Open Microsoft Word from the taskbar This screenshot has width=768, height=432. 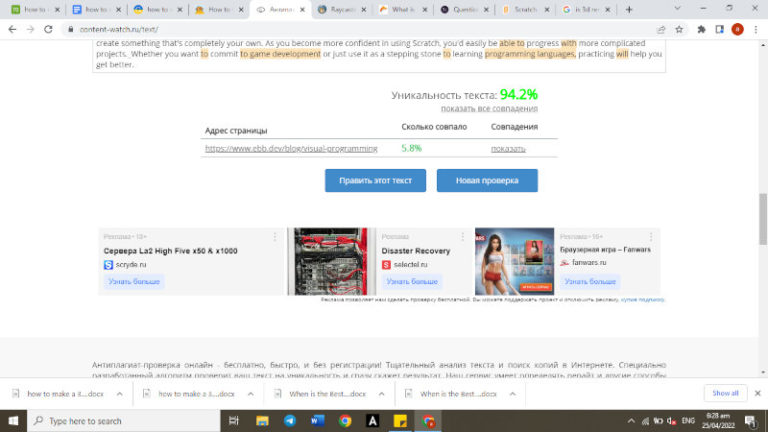(x=318, y=421)
